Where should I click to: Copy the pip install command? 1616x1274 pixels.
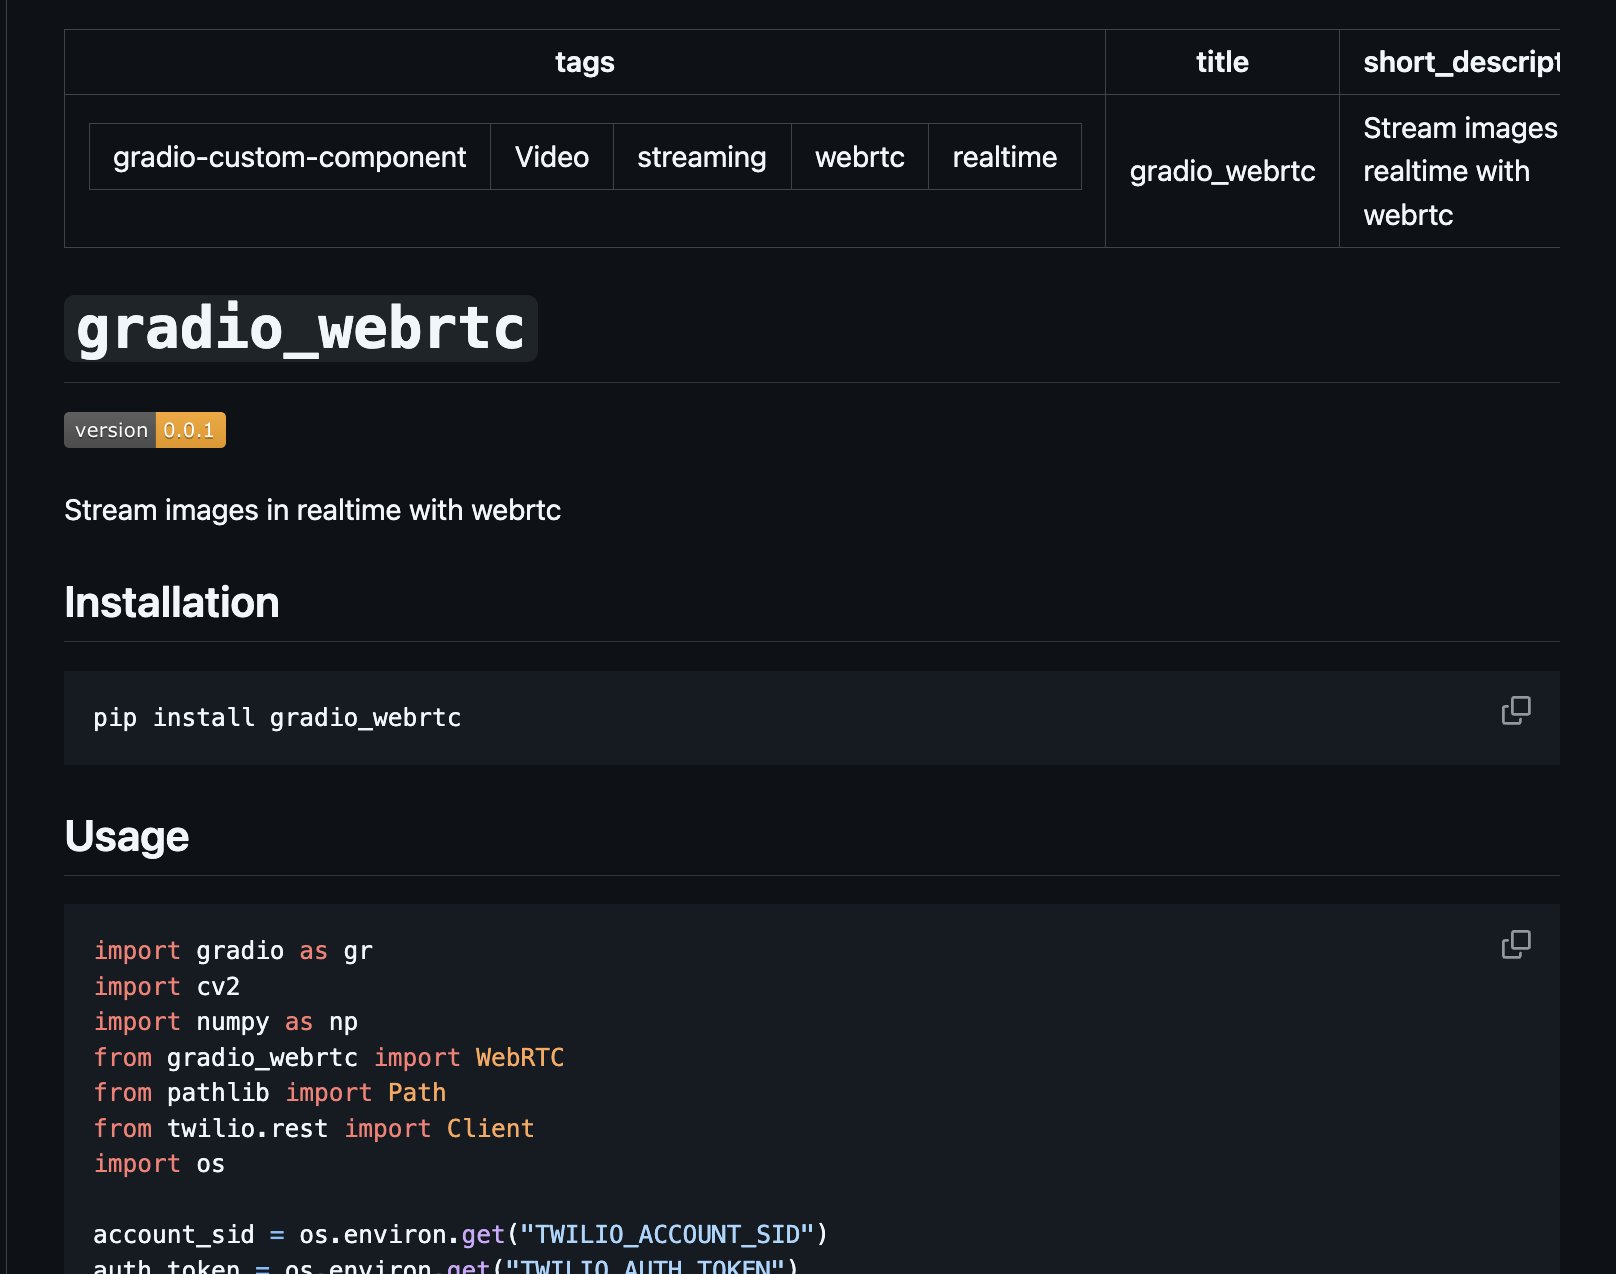click(1516, 710)
